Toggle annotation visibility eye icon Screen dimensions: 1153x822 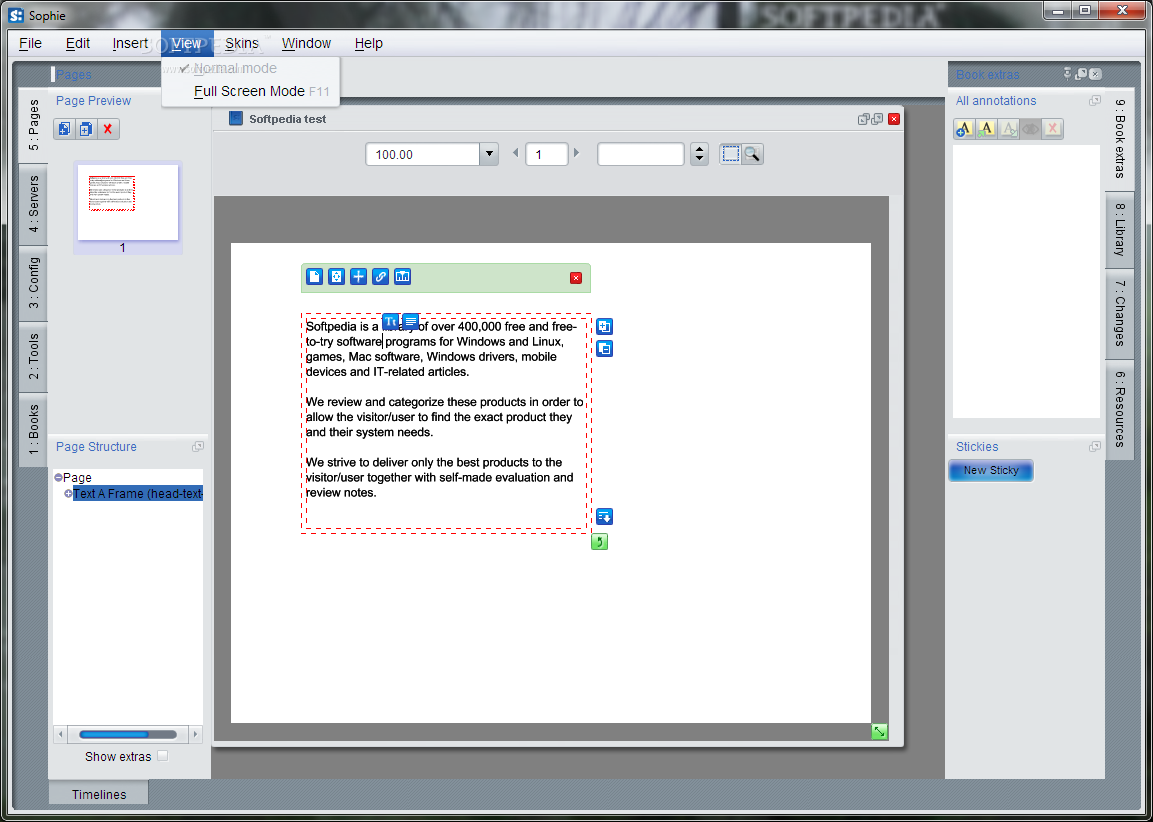[1030, 129]
